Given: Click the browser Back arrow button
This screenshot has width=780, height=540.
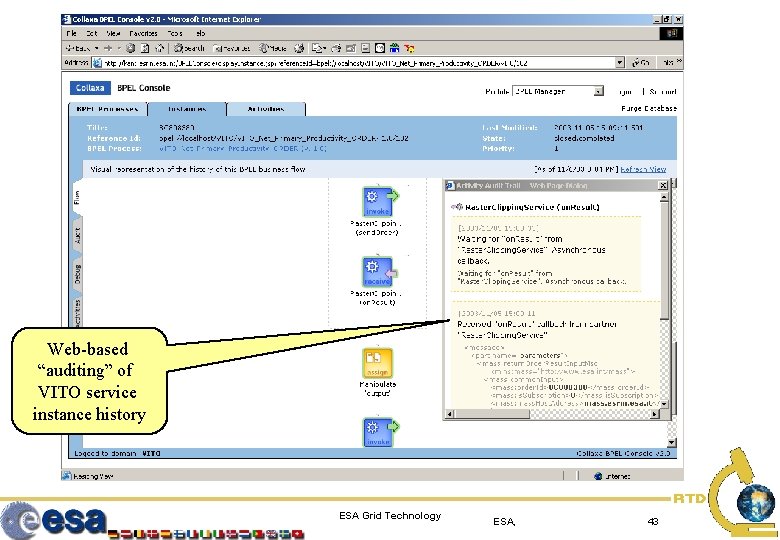Looking at the screenshot, I should (x=80, y=48).
